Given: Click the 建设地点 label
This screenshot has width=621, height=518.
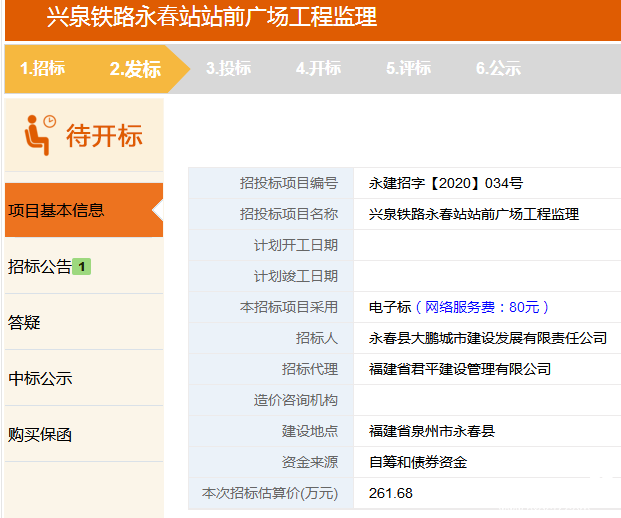Looking at the screenshot, I should [310, 431].
